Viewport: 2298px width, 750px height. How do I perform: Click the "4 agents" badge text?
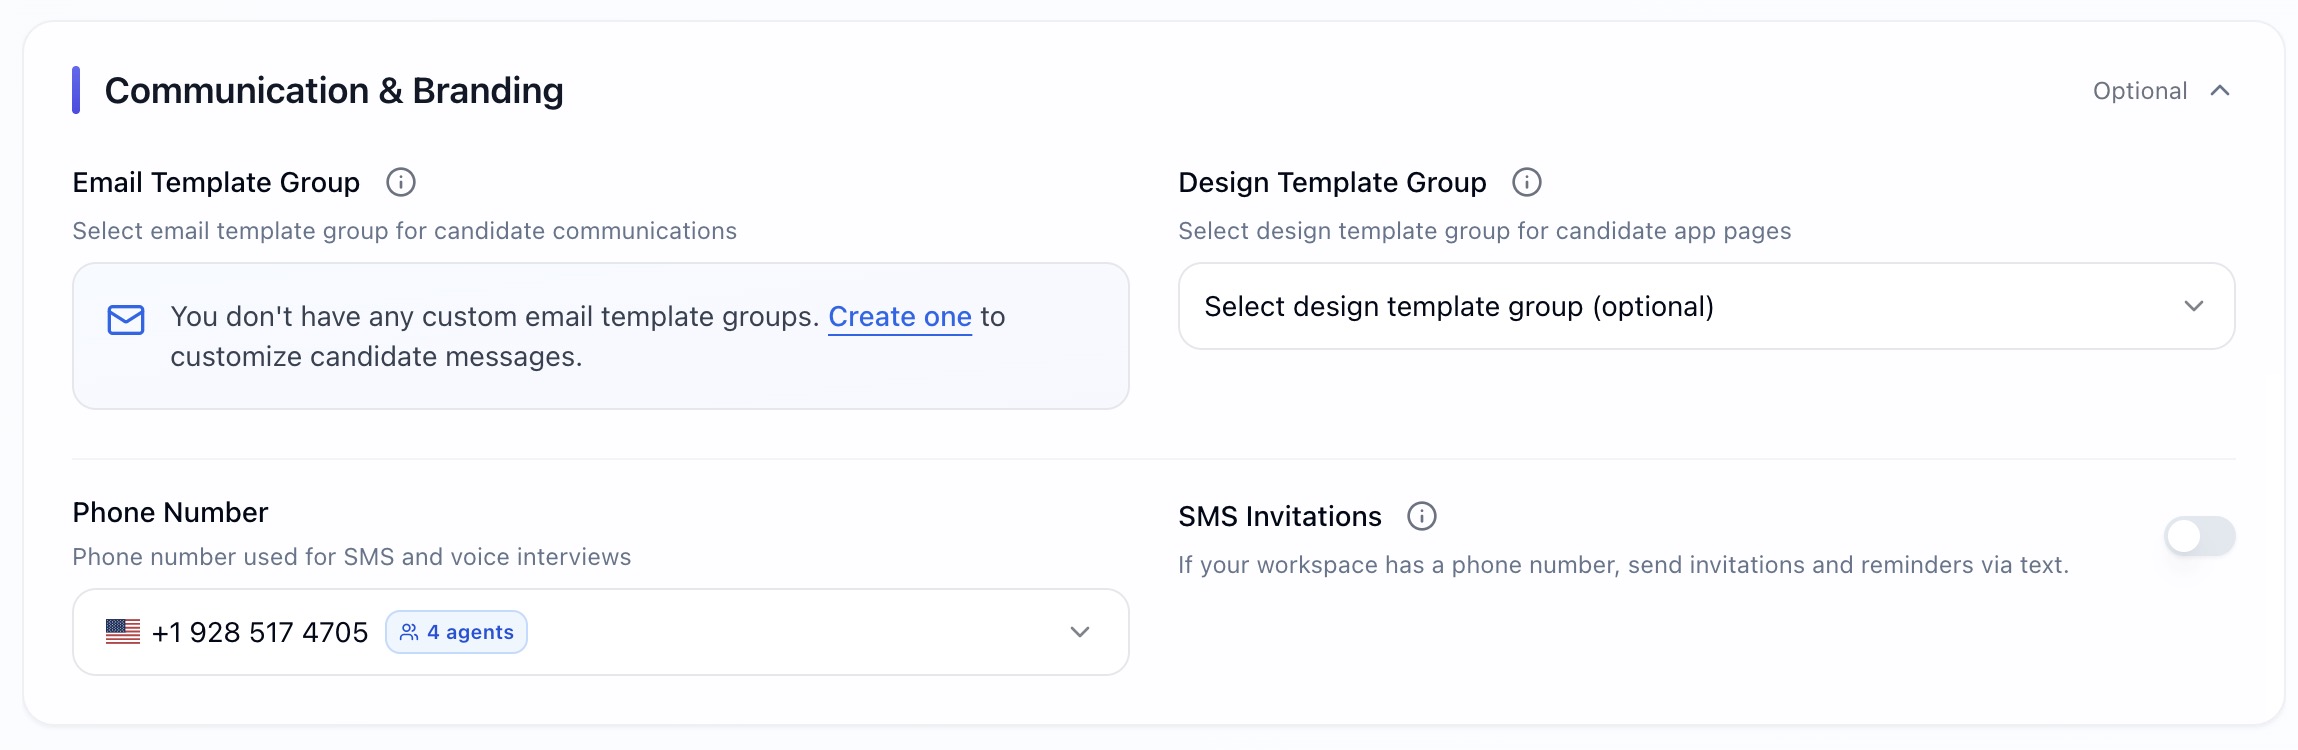pyautogui.click(x=470, y=632)
